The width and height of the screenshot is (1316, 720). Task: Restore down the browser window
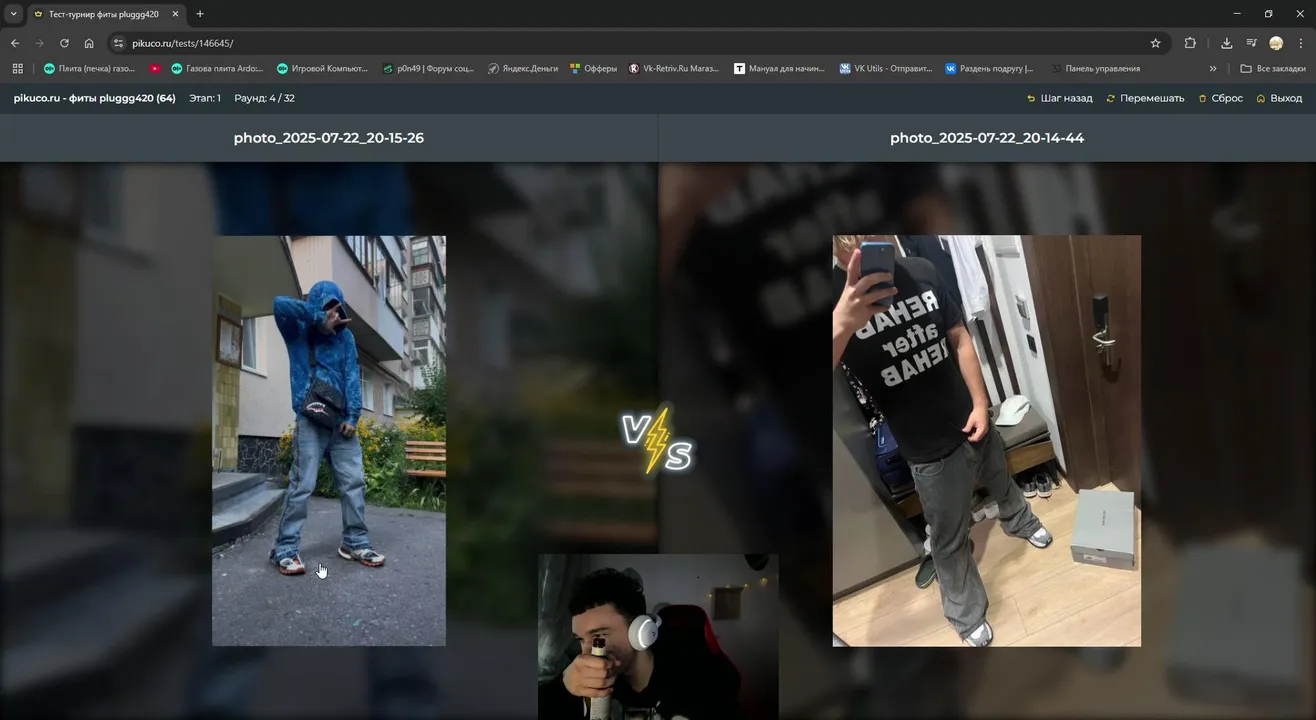pyautogui.click(x=1269, y=14)
